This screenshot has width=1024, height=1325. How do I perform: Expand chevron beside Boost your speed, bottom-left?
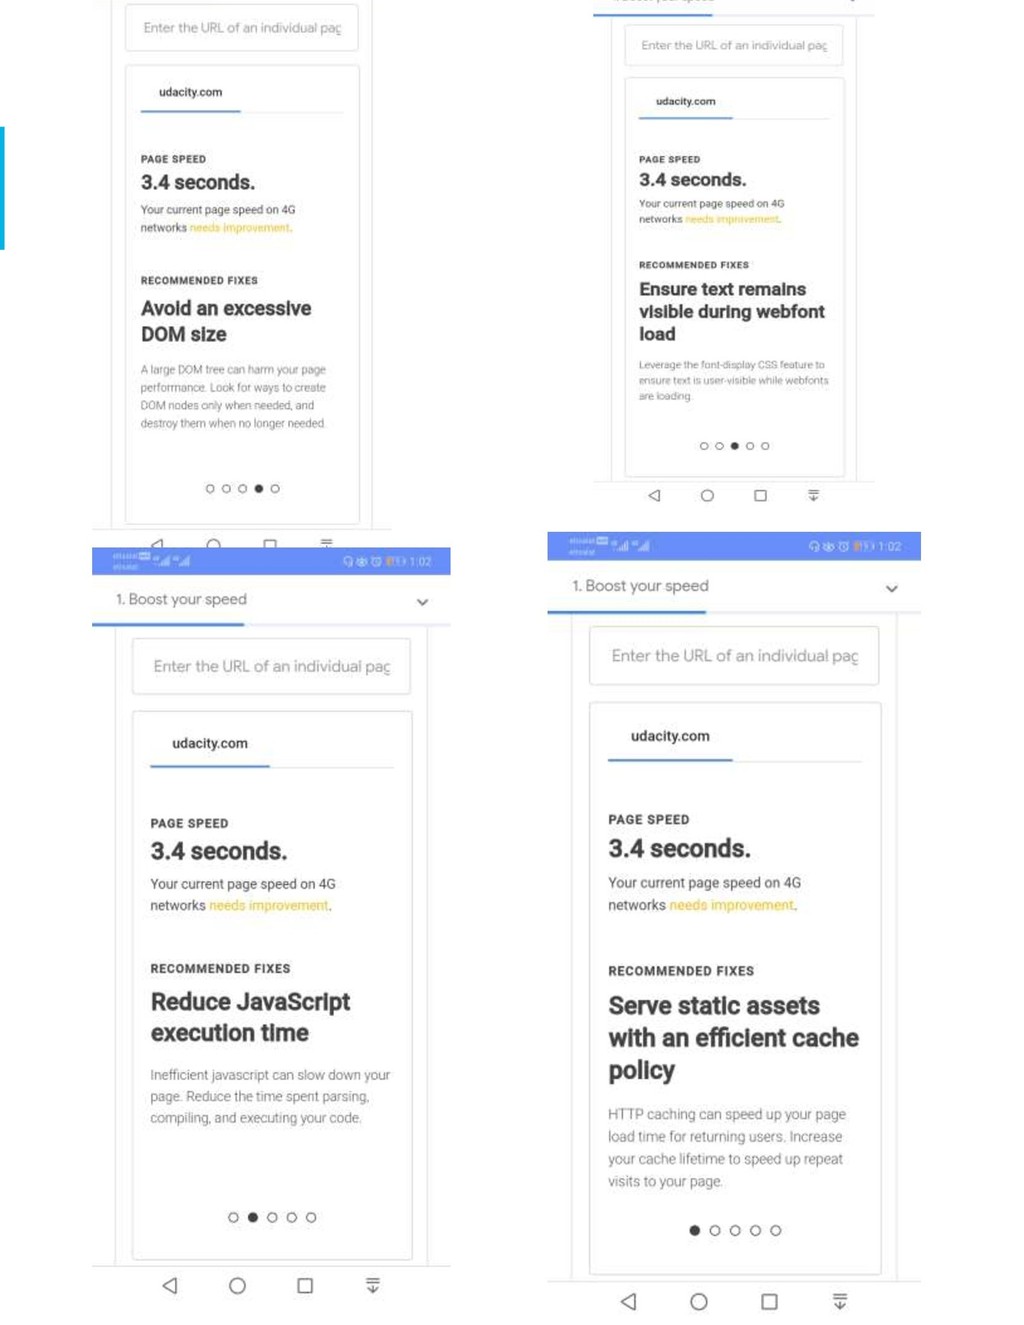pos(423,602)
